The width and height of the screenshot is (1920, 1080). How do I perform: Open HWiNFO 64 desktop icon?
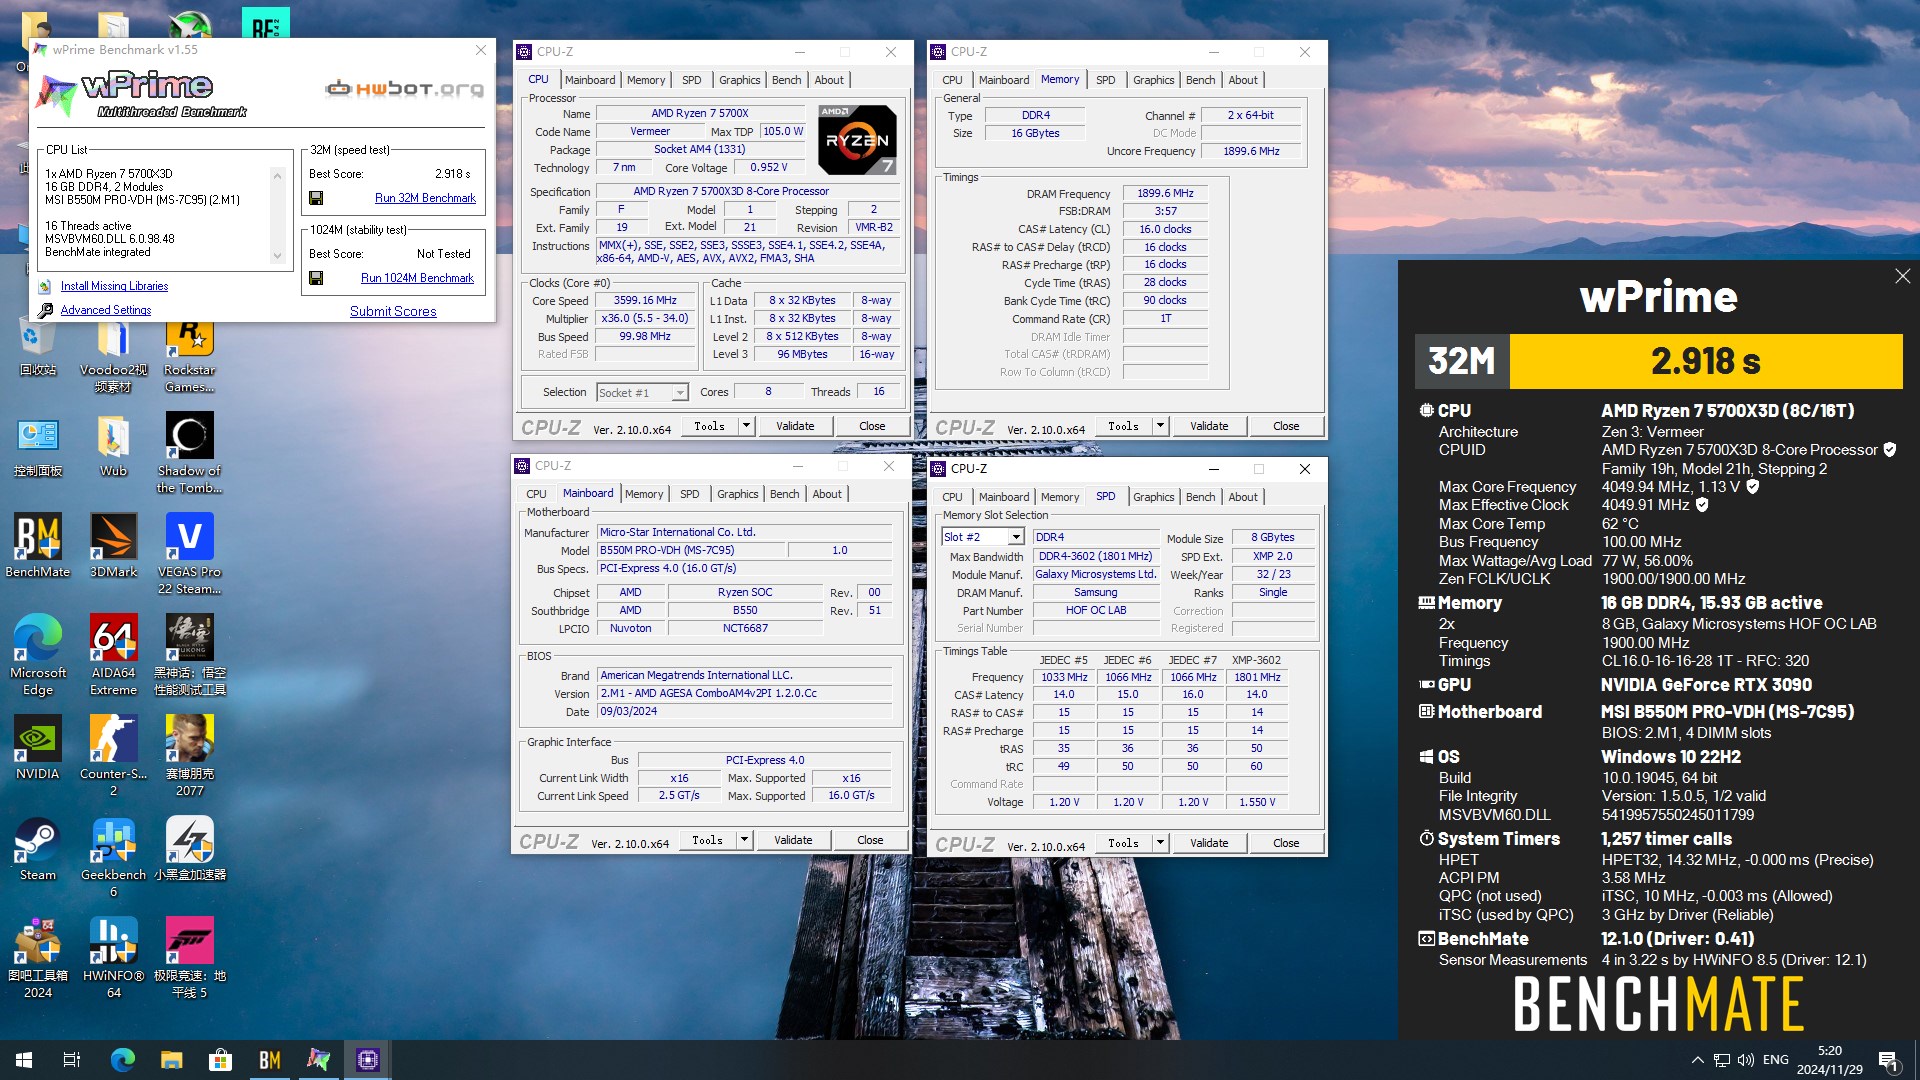[113, 957]
